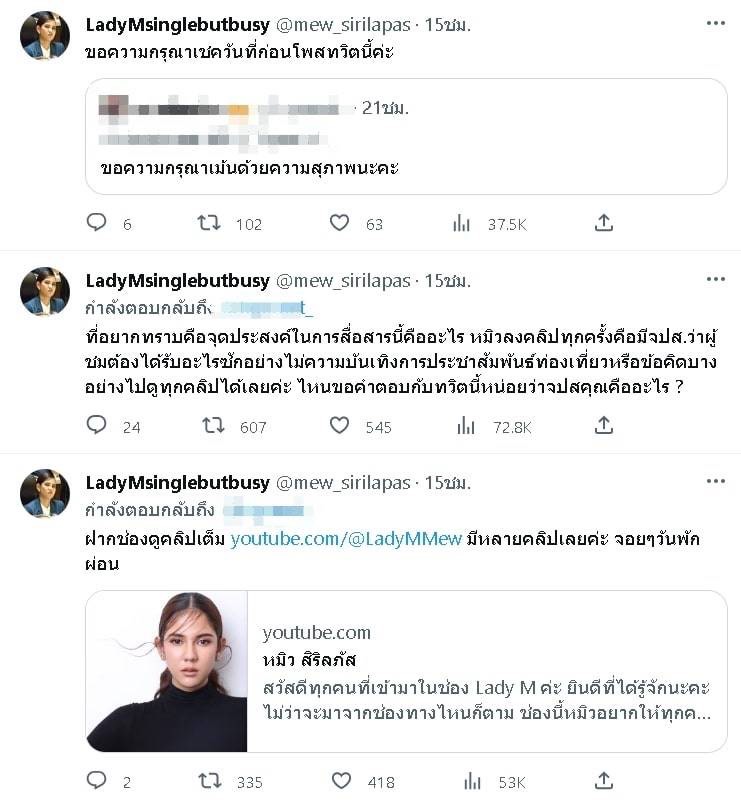This screenshot has height=801, width=741.
Task: Like the first tweet with 63 likes
Action: (340, 224)
